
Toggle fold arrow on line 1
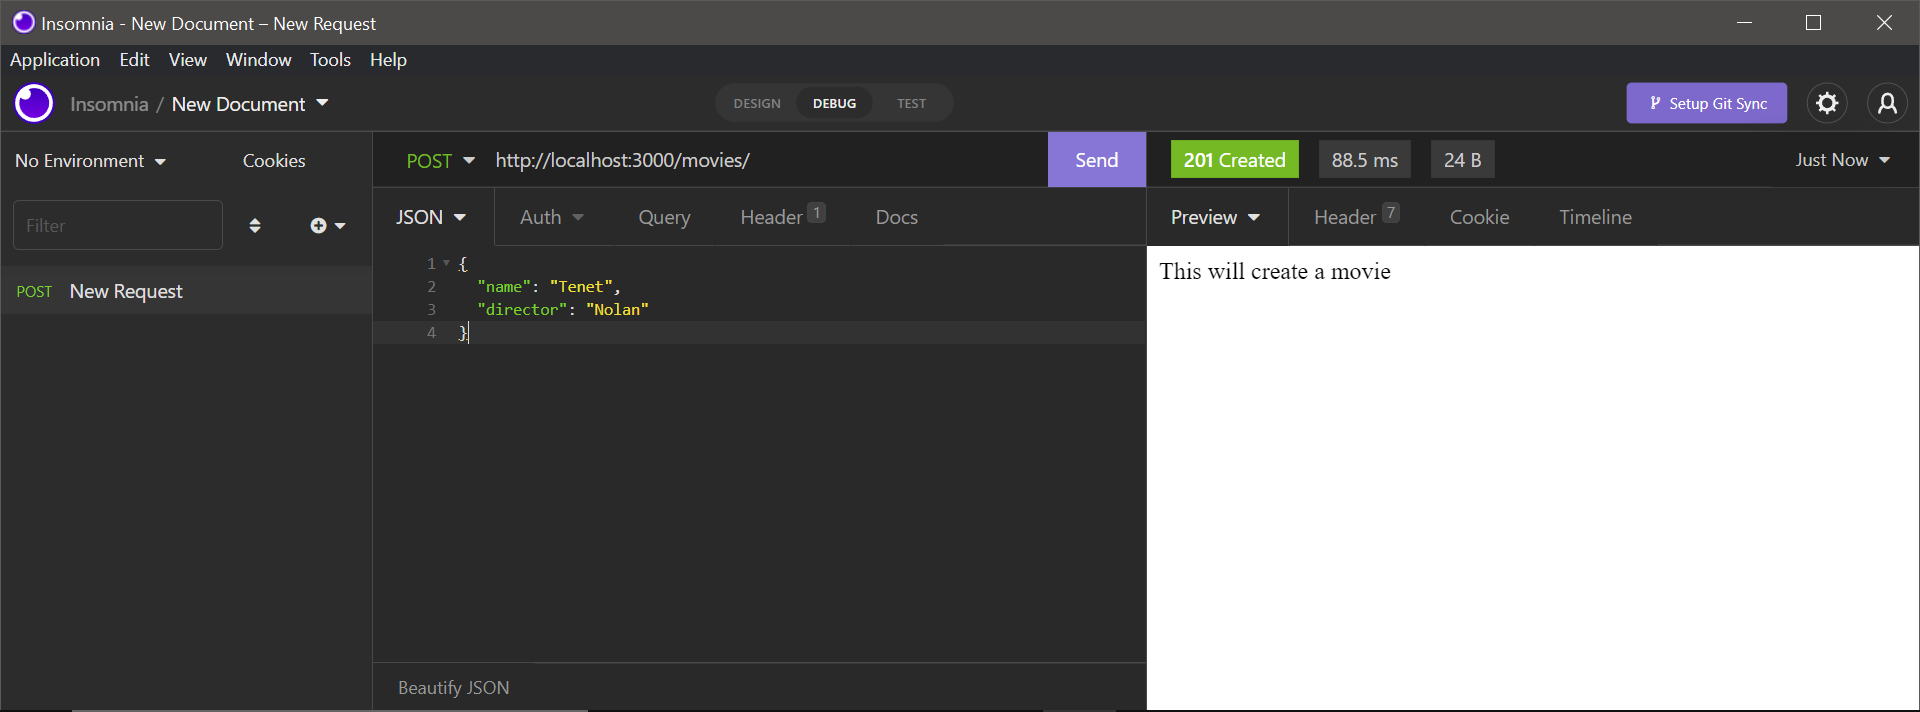[x=446, y=263]
